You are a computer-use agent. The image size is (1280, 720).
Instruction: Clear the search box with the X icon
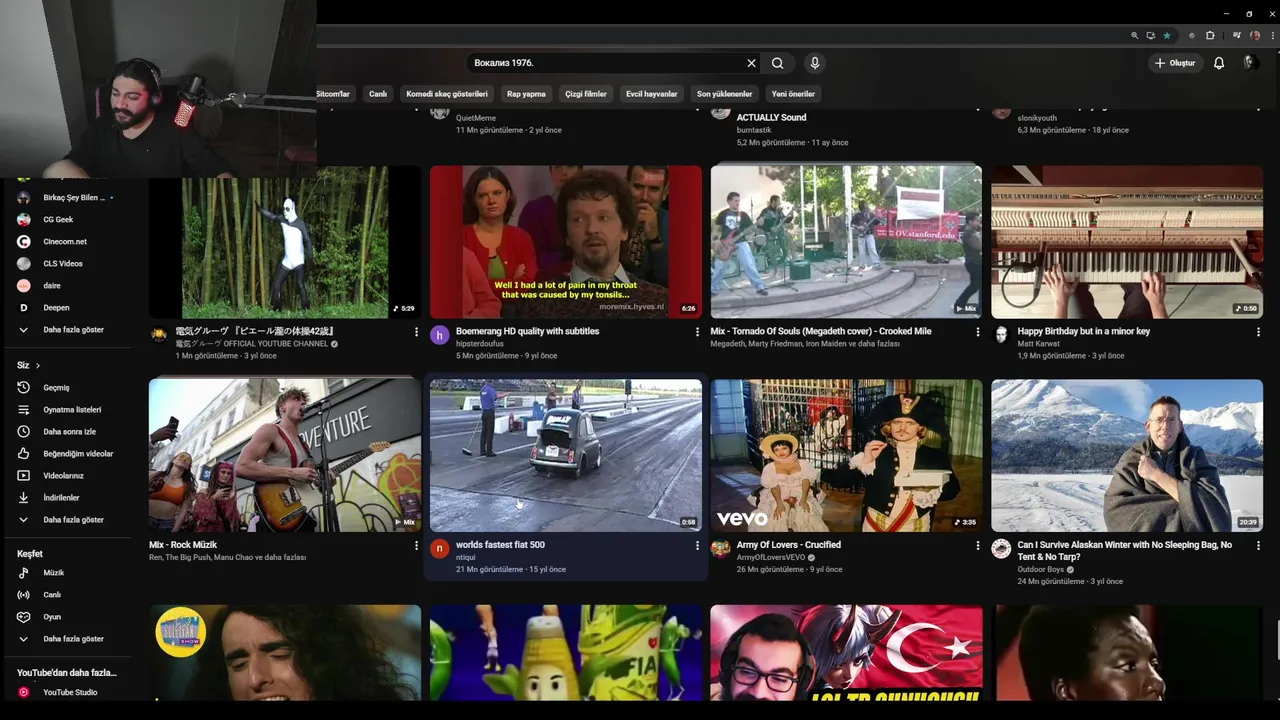pos(751,63)
